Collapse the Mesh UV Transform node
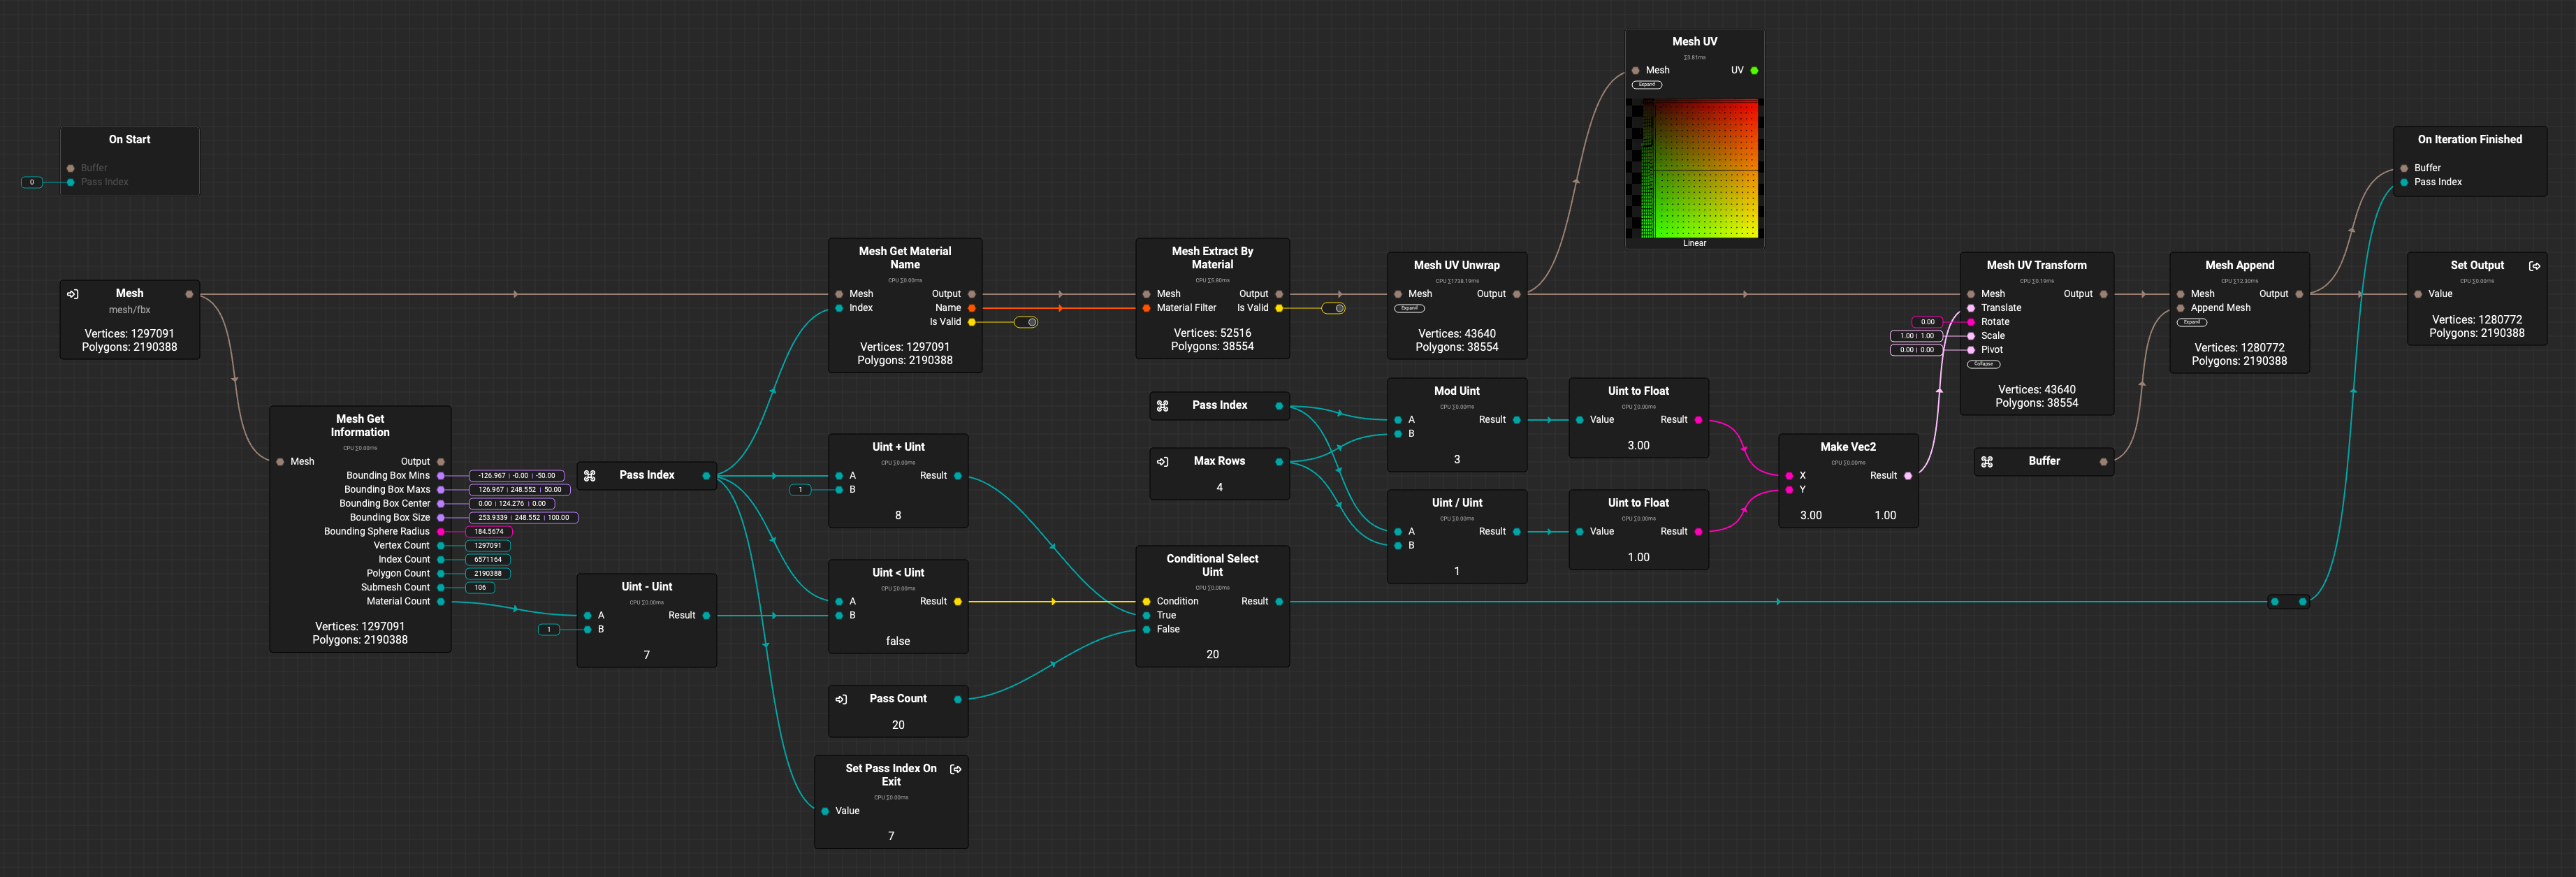2576x877 pixels. pos(1983,364)
